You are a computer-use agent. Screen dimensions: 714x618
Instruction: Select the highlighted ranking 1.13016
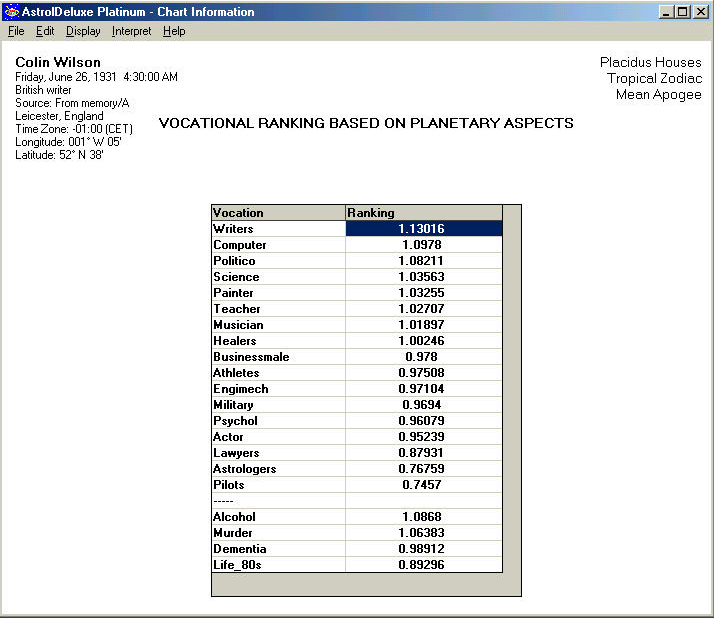(424, 229)
